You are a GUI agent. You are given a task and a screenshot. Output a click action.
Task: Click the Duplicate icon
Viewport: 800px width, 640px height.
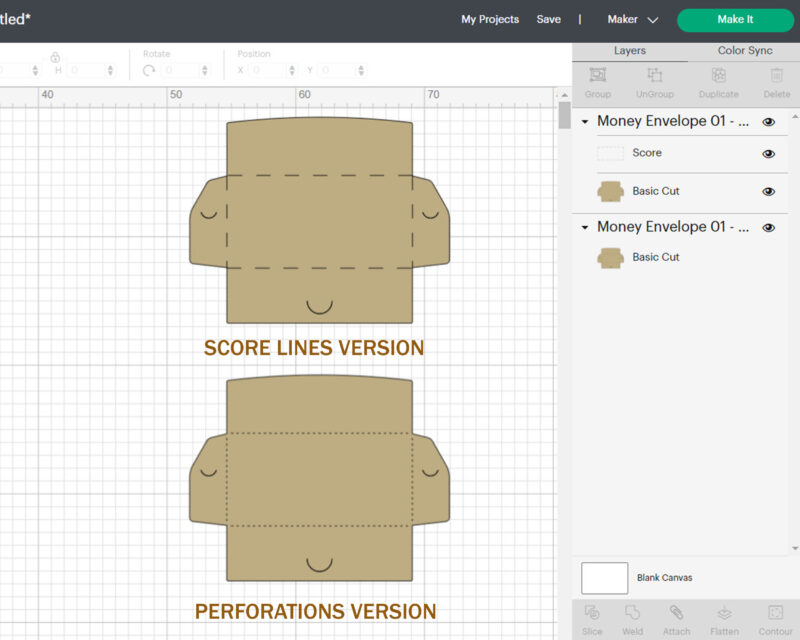tap(718, 76)
